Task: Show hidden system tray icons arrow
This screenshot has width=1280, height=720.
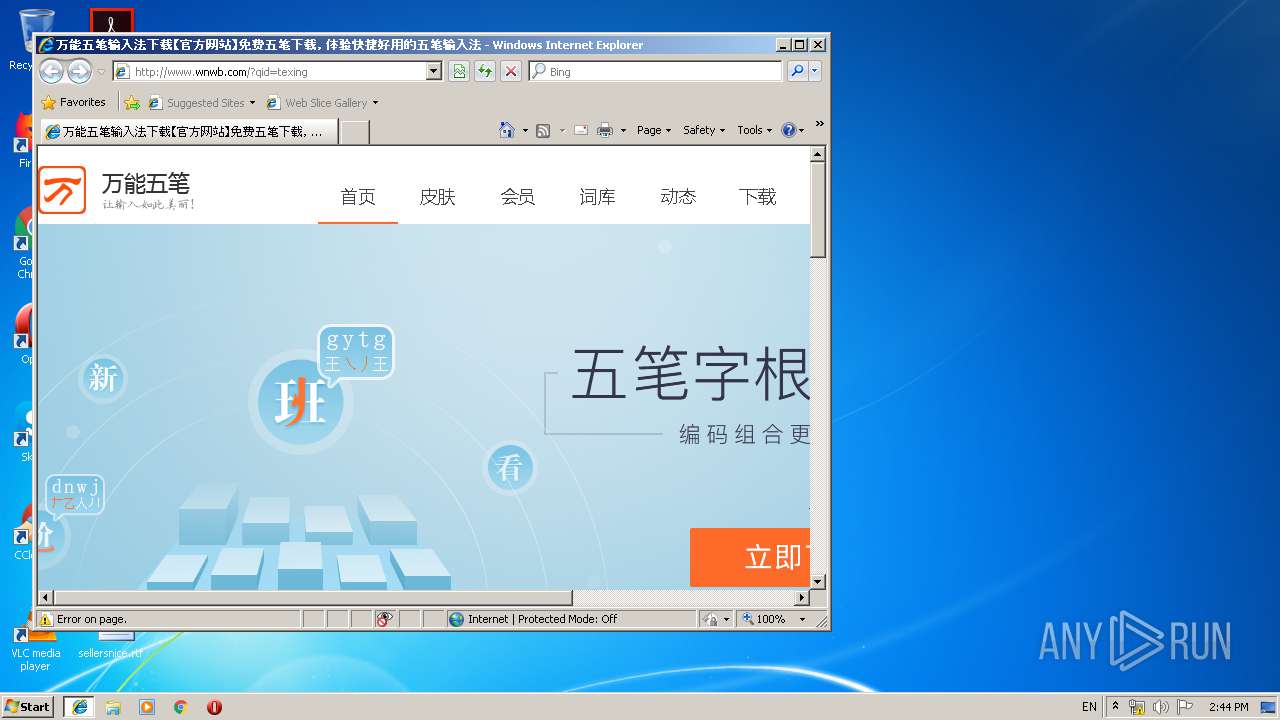Action: coord(1115,706)
